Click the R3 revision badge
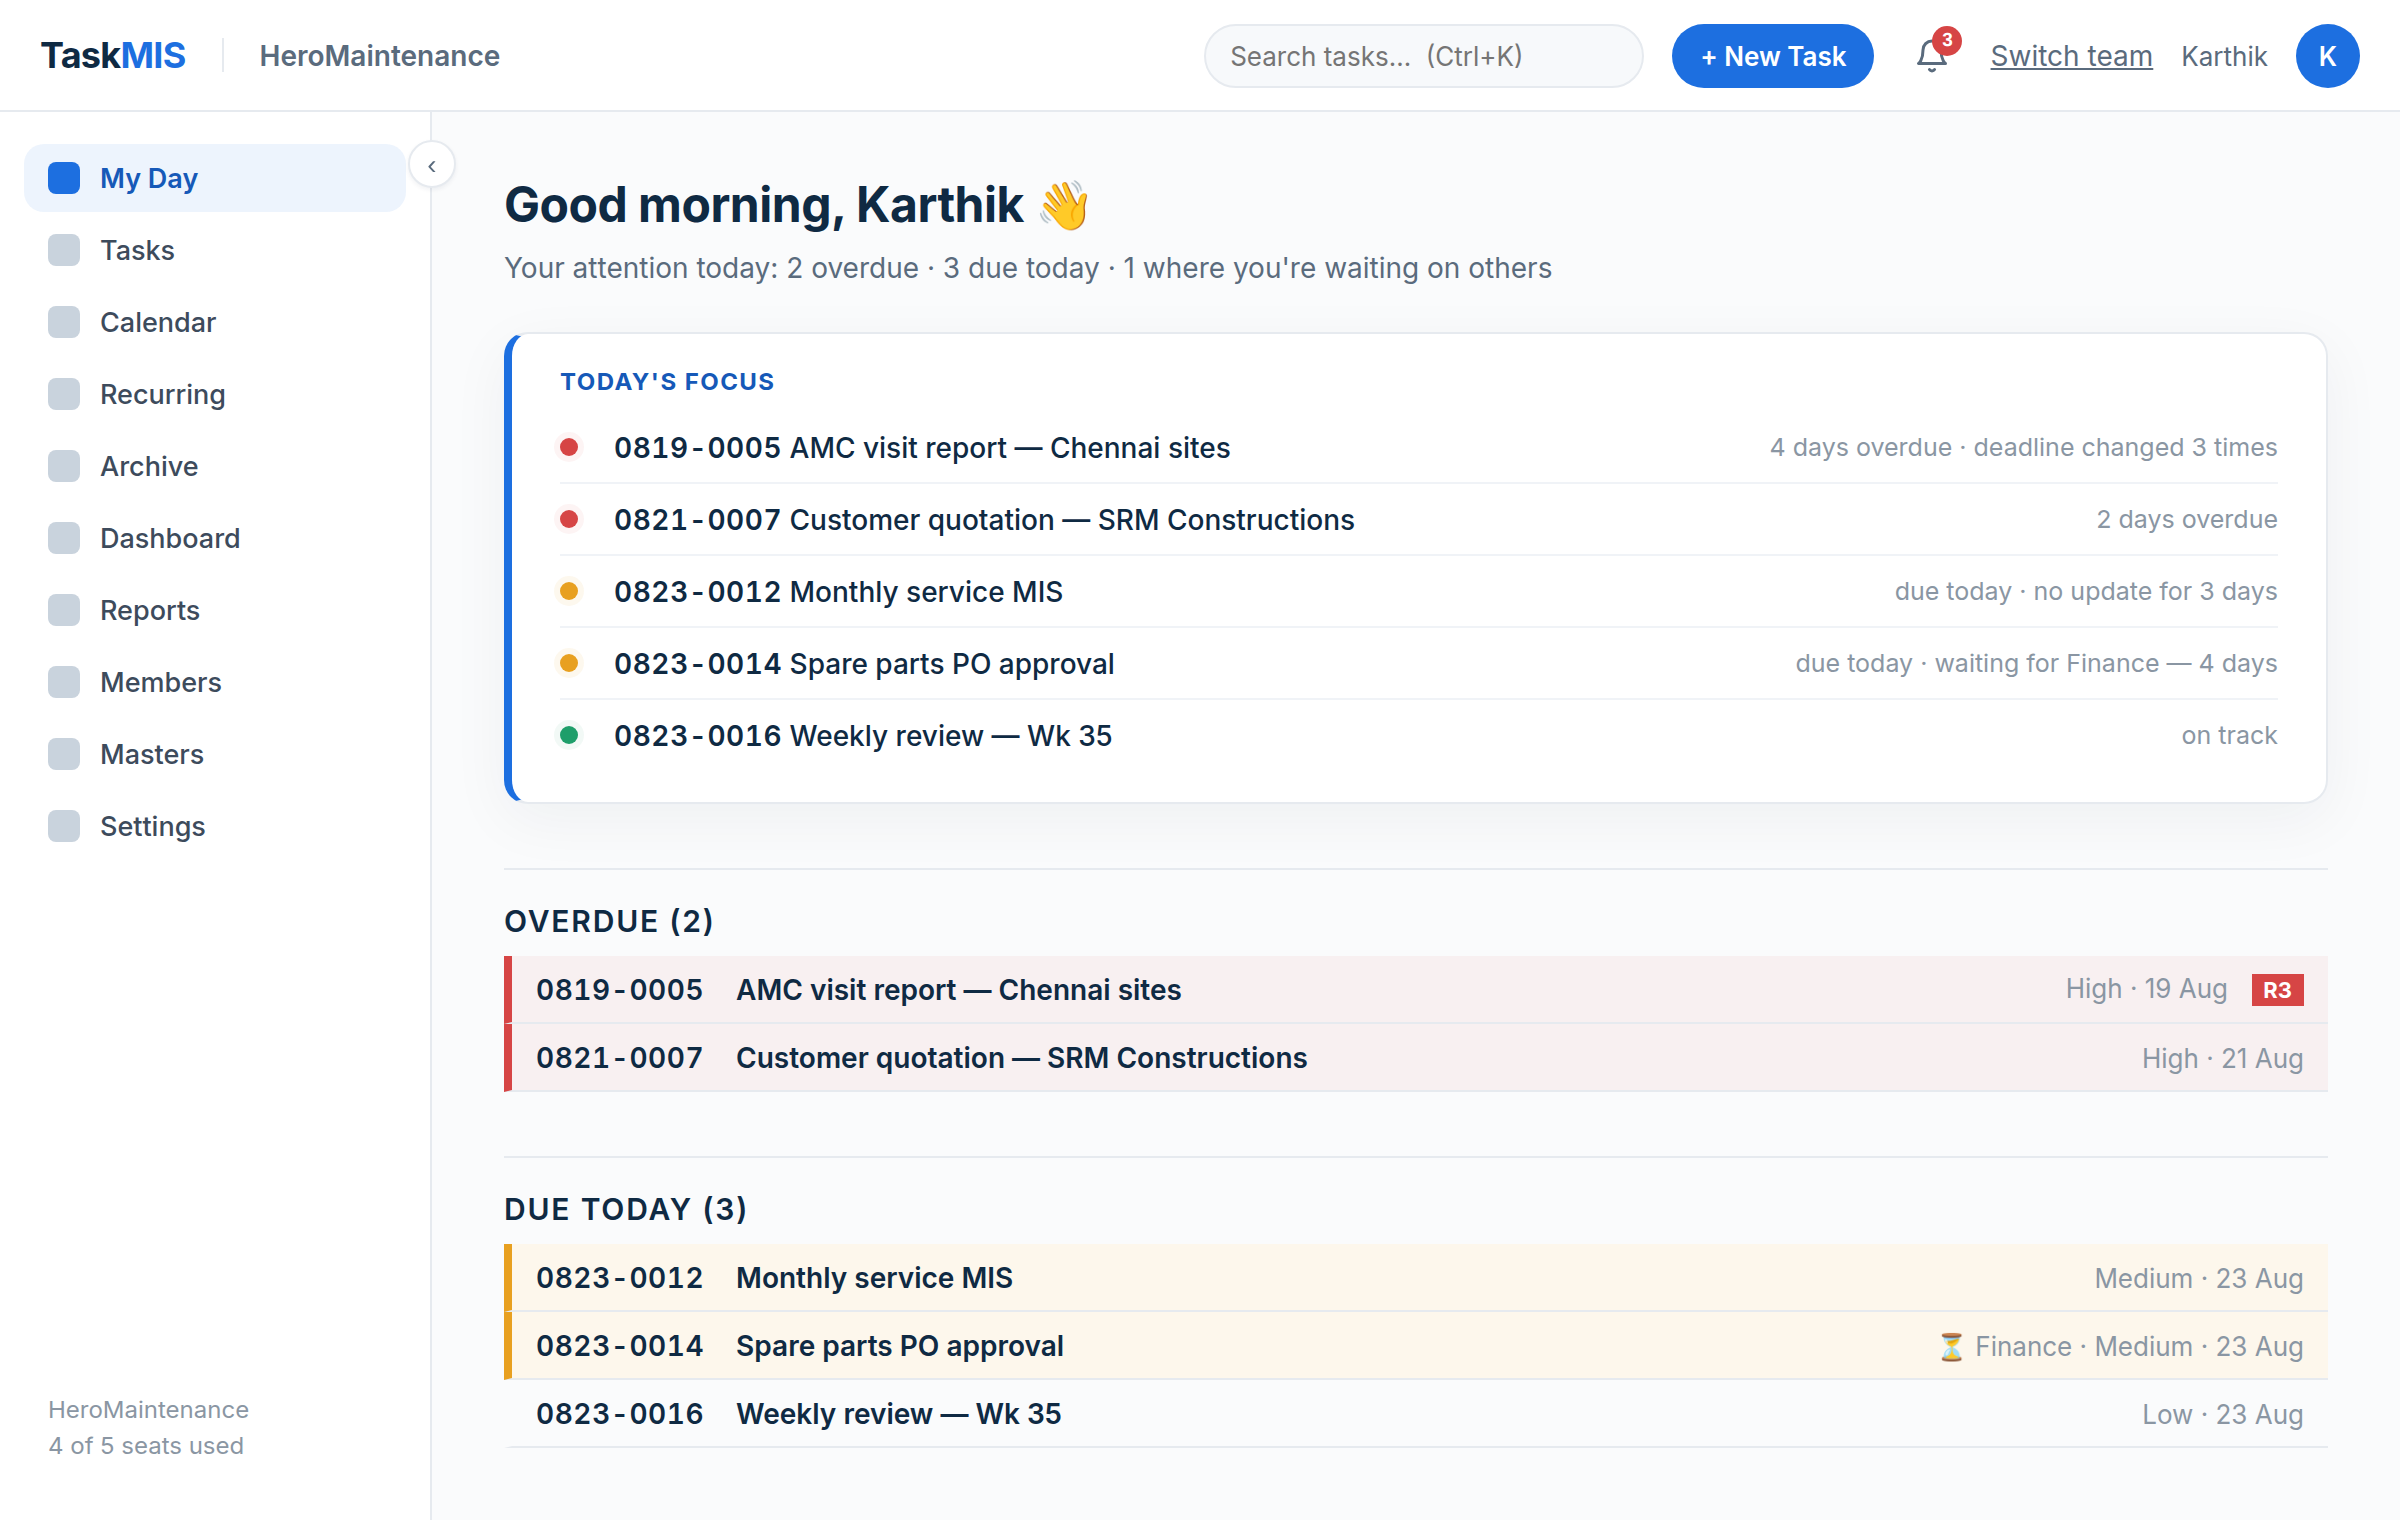The width and height of the screenshot is (2400, 1520). [x=2277, y=990]
